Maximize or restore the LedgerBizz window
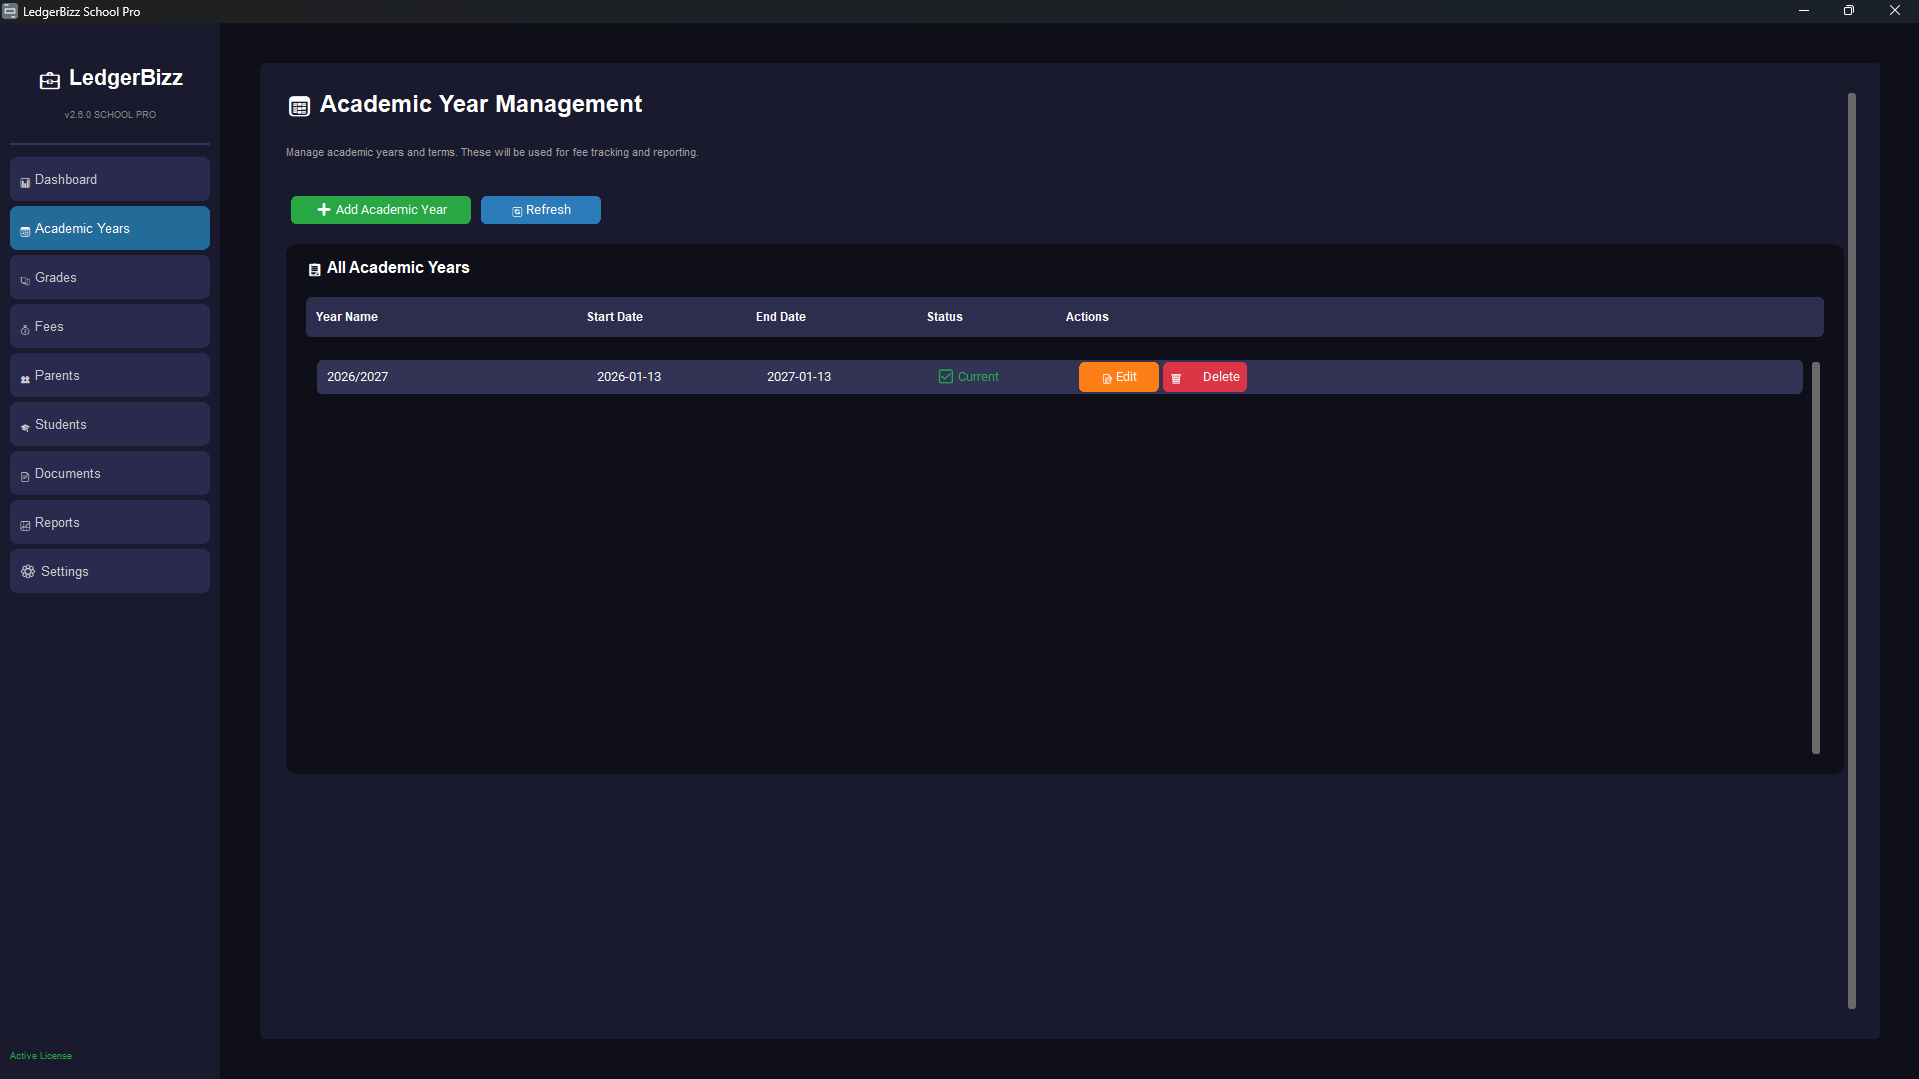Image resolution: width=1919 pixels, height=1079 pixels. [x=1849, y=11]
